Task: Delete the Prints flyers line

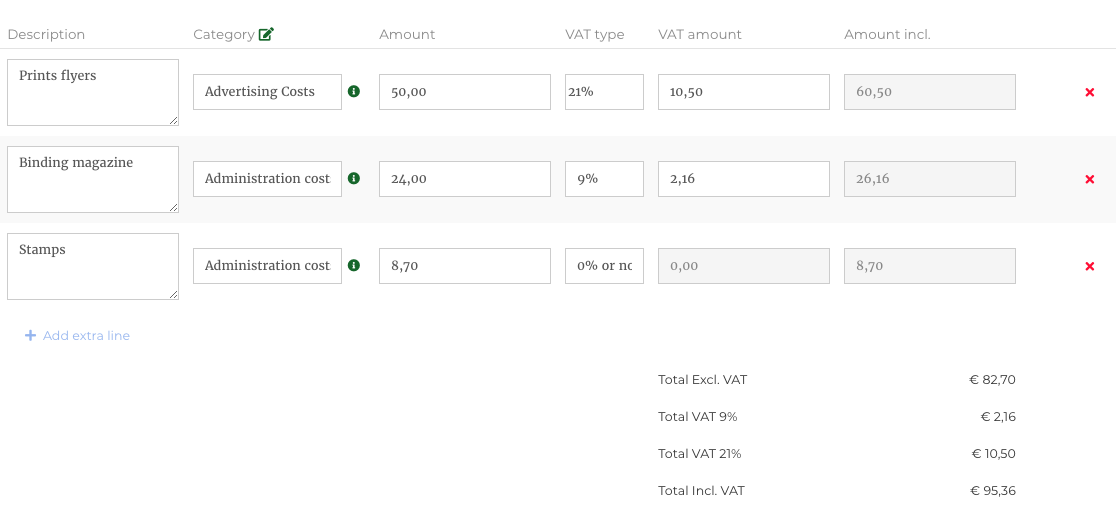Action: [1090, 92]
